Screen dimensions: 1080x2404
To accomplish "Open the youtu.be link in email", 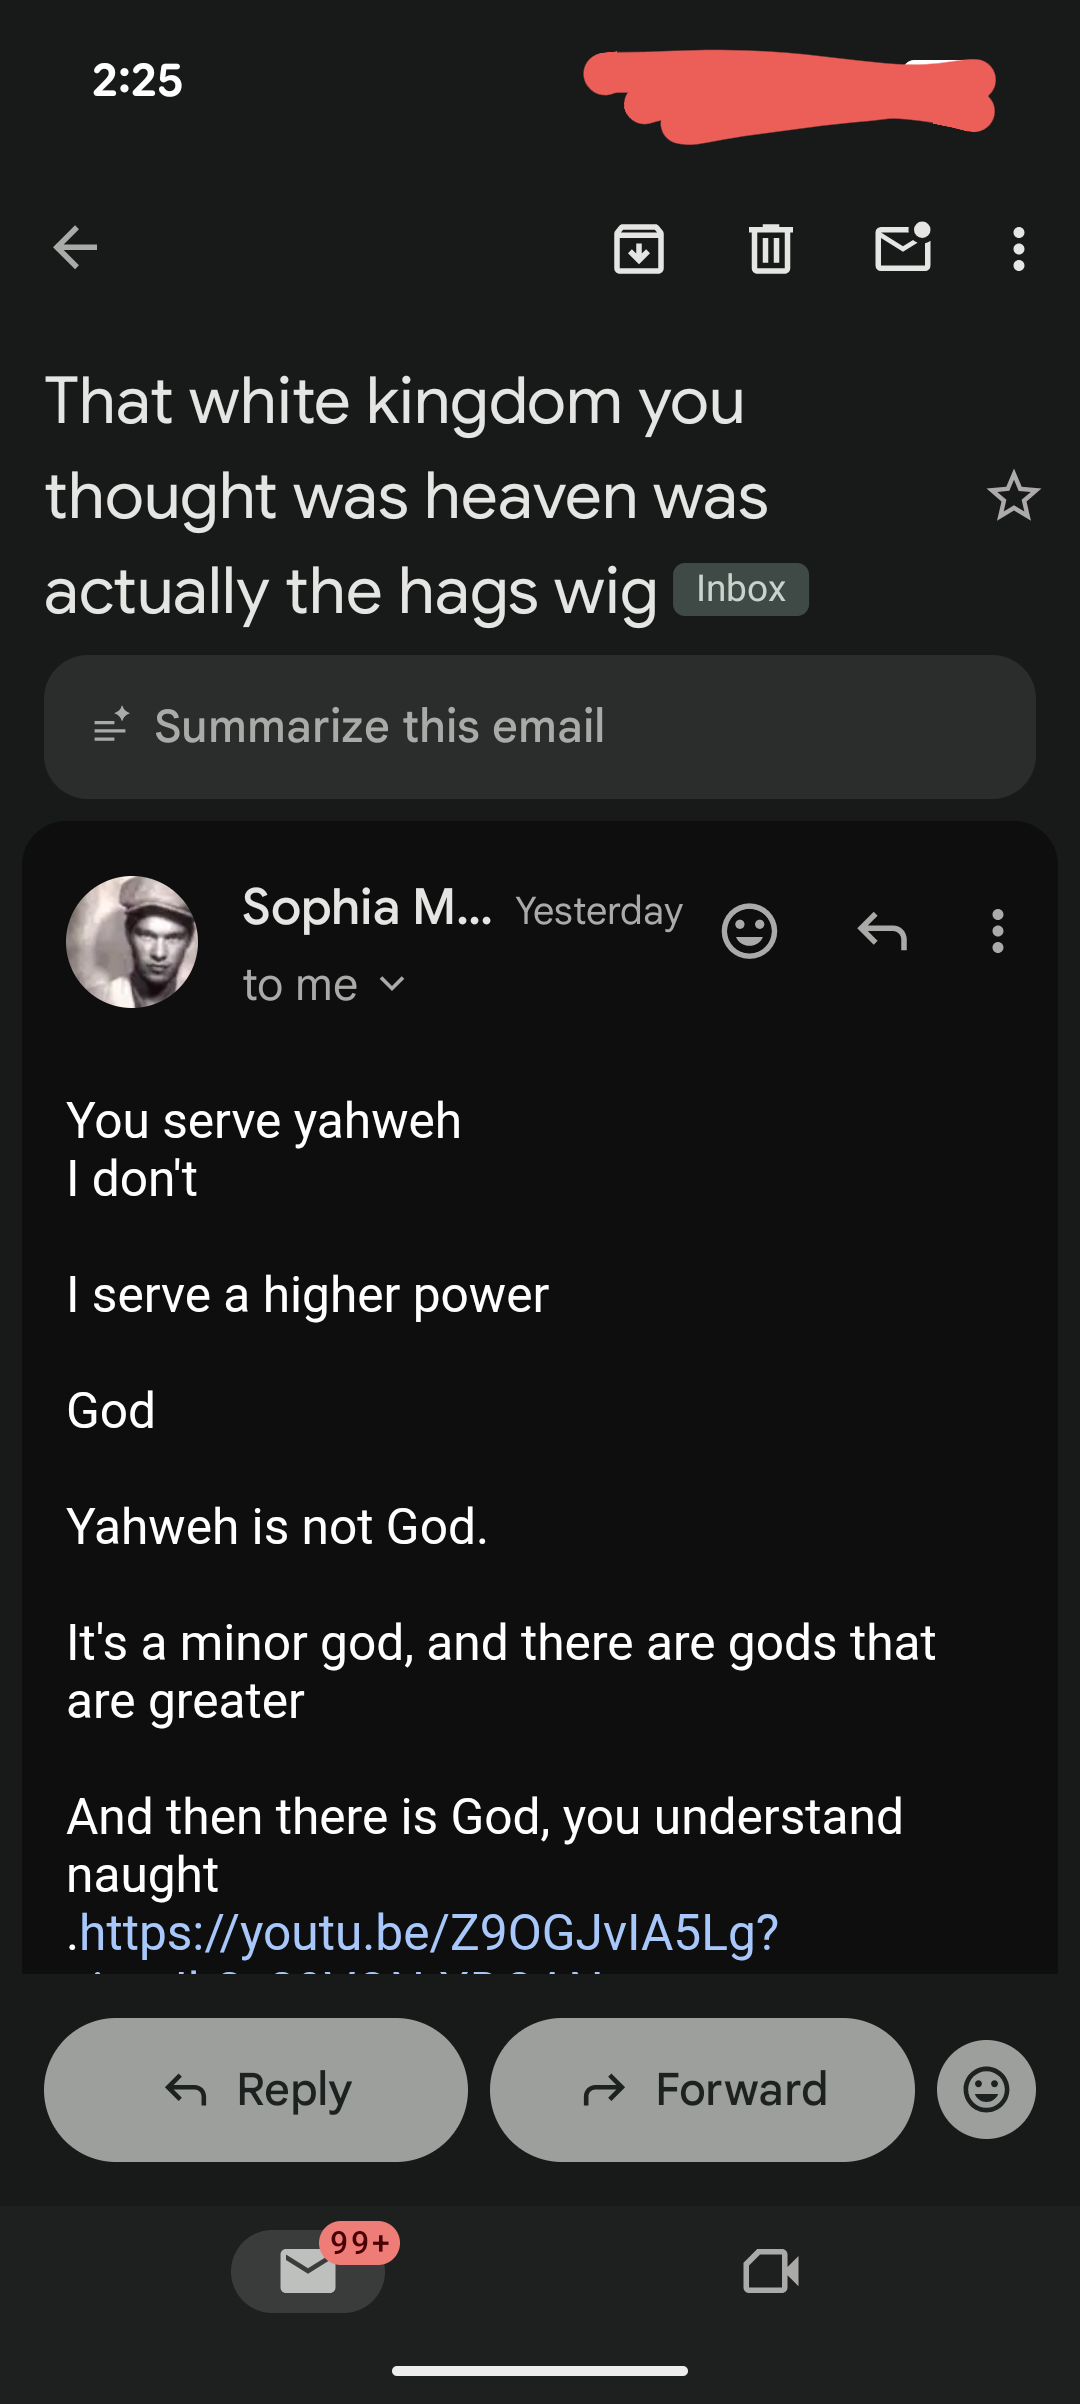I will (x=428, y=1932).
